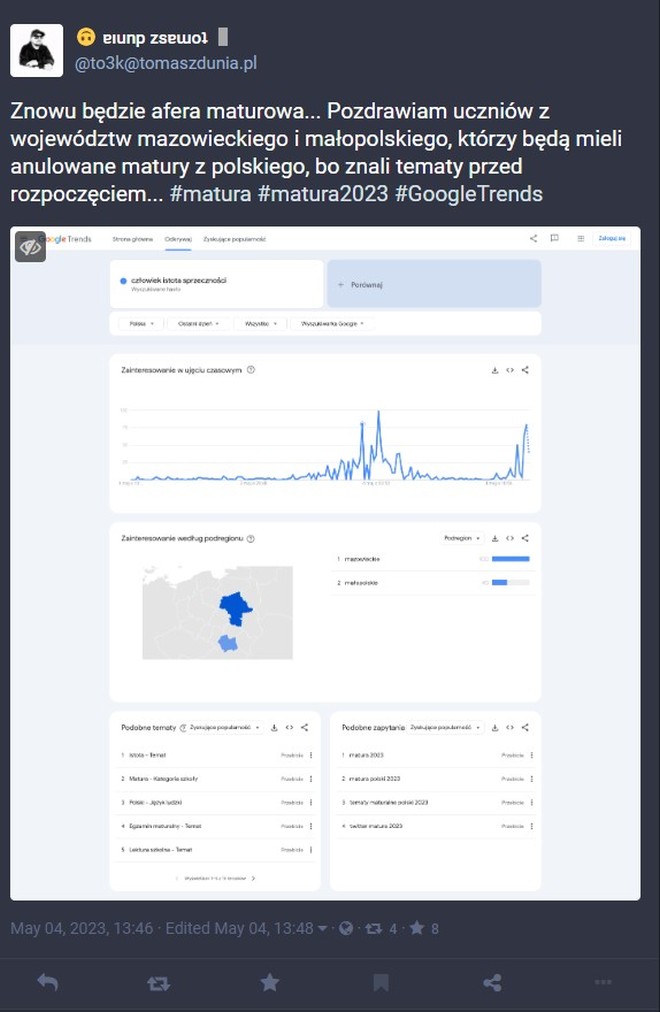This screenshot has width=660, height=1012.
Task: Favorite the post with the star icon
Action: (270, 983)
